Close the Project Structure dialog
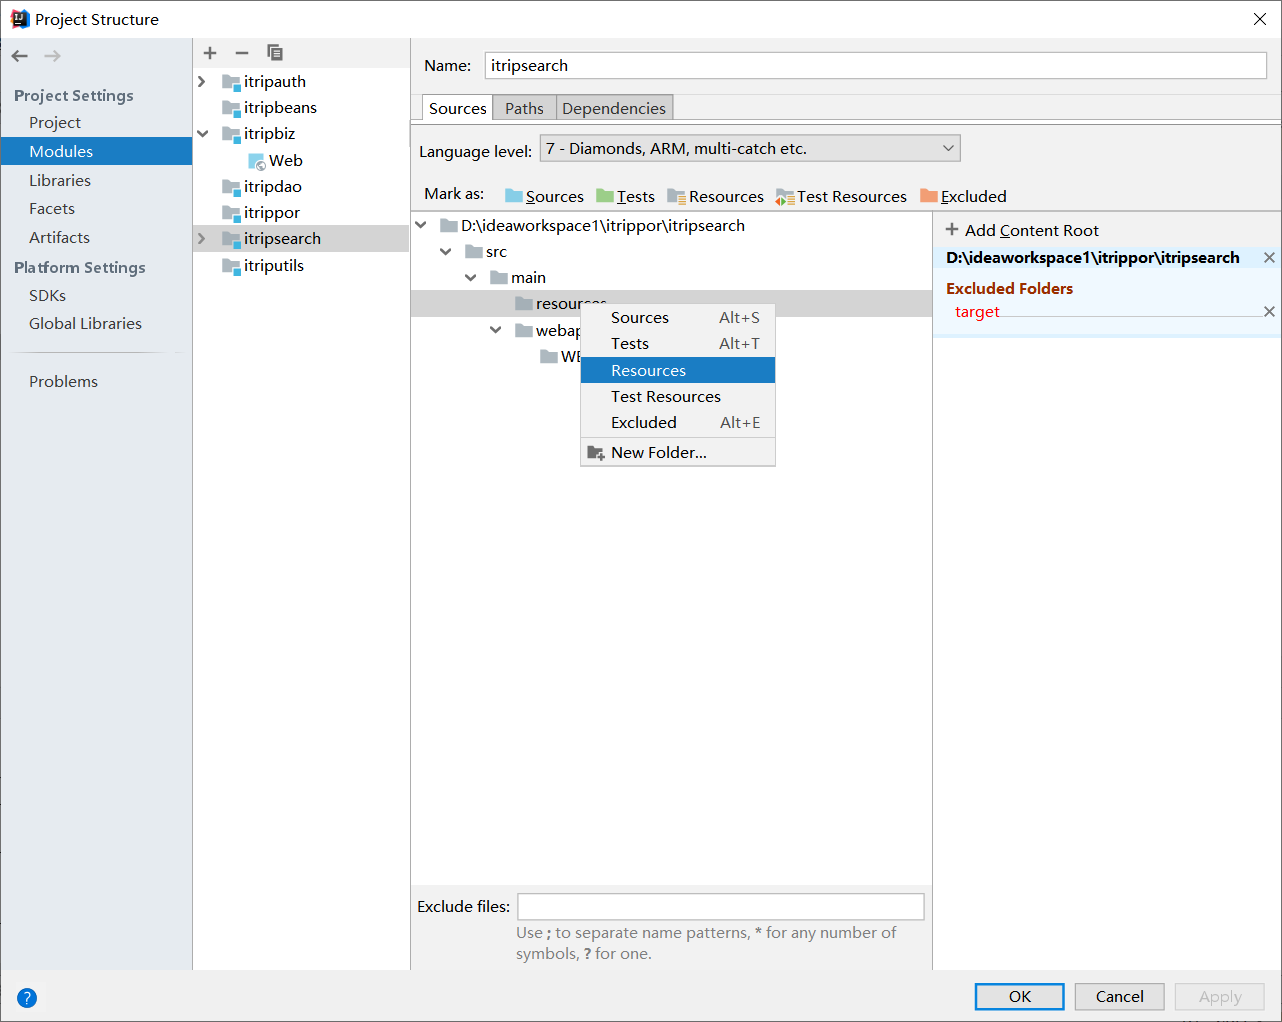This screenshot has height=1022, width=1282. coord(1260,19)
